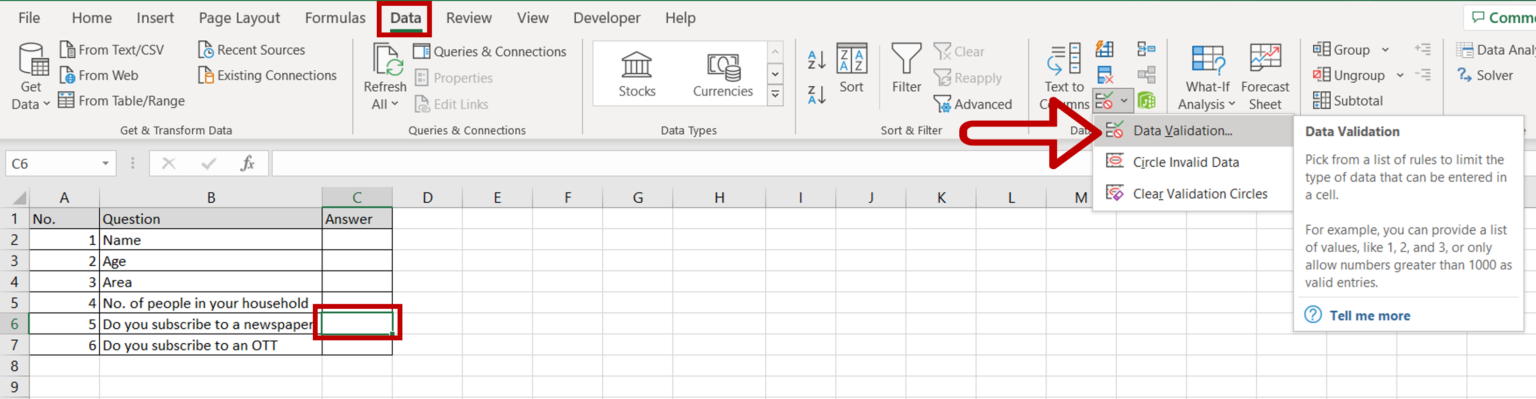Expand the Data Types gallery arrow

tap(775, 95)
